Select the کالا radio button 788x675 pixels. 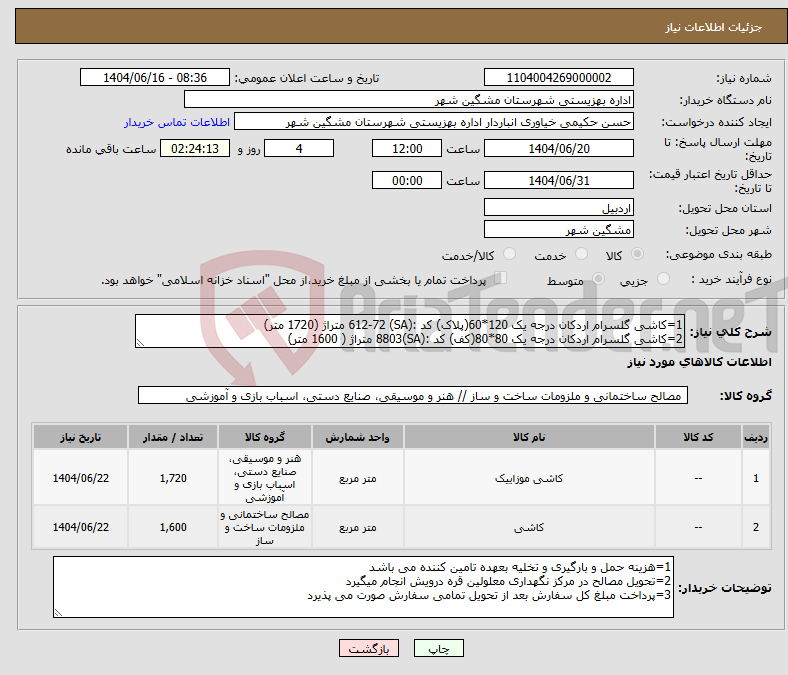tap(637, 254)
